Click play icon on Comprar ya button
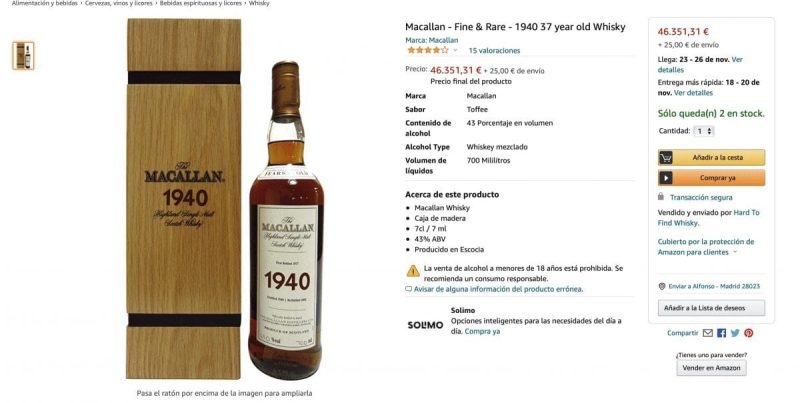Screen dimensions: 800x403 click(x=665, y=178)
